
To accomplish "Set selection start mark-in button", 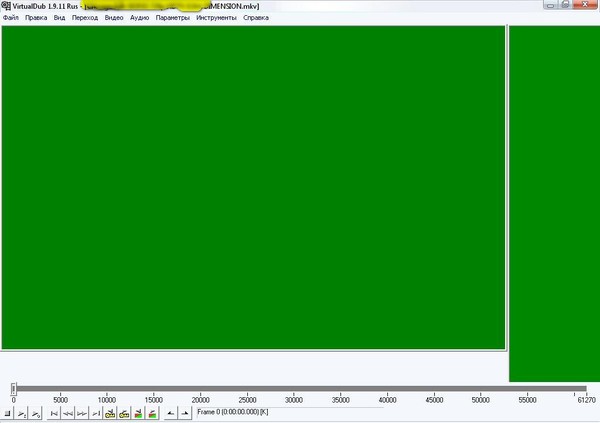I will tap(171, 413).
